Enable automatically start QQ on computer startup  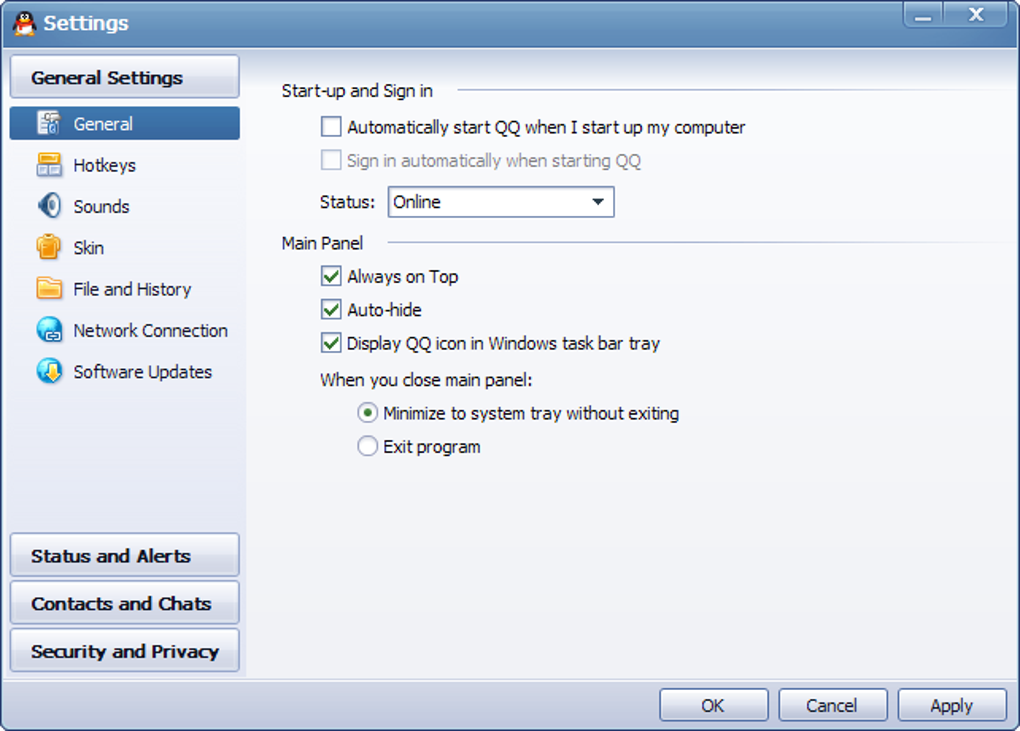331,127
